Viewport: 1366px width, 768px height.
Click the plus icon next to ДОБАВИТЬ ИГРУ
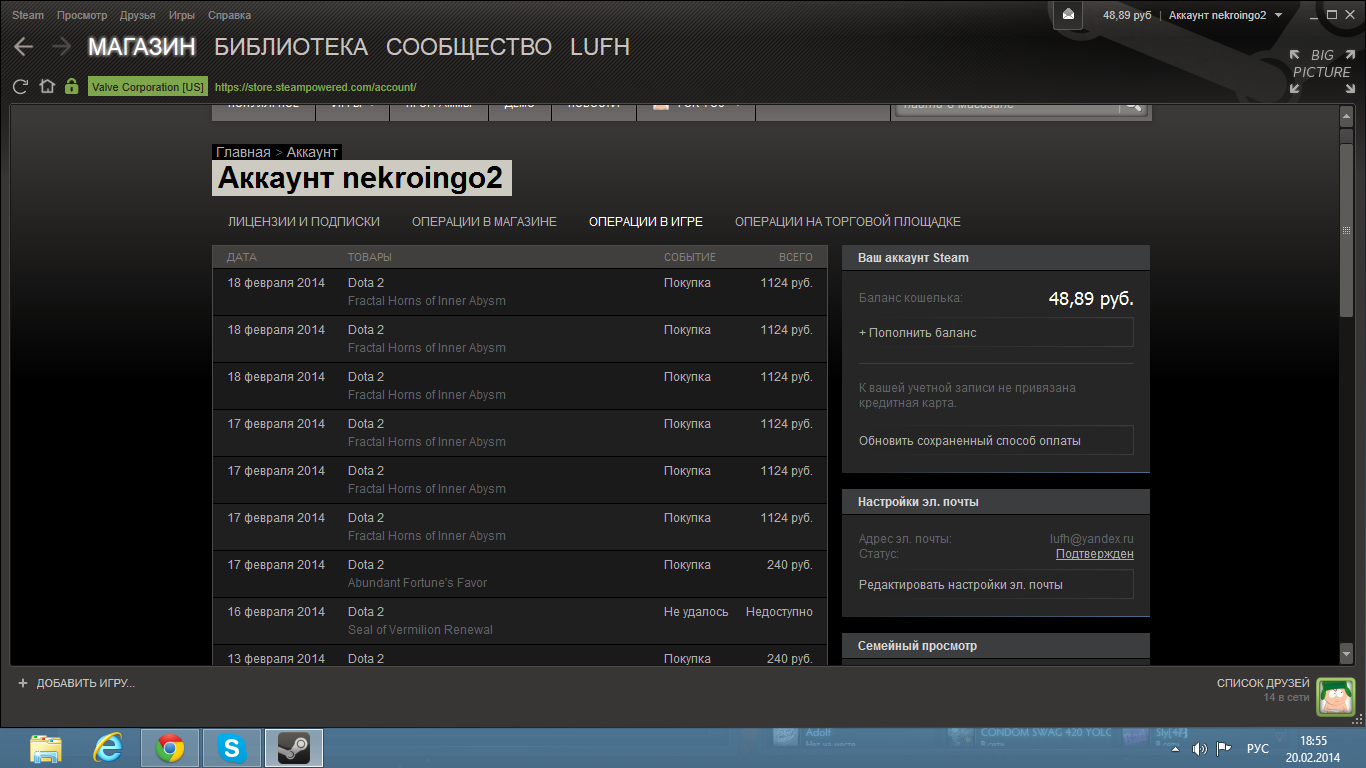[x=23, y=683]
